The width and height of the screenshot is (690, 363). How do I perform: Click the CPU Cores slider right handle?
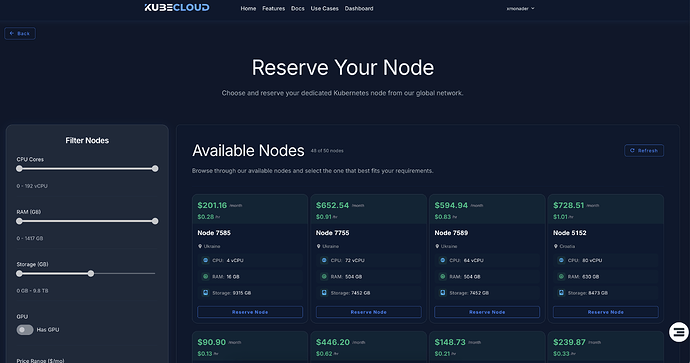coord(155,169)
